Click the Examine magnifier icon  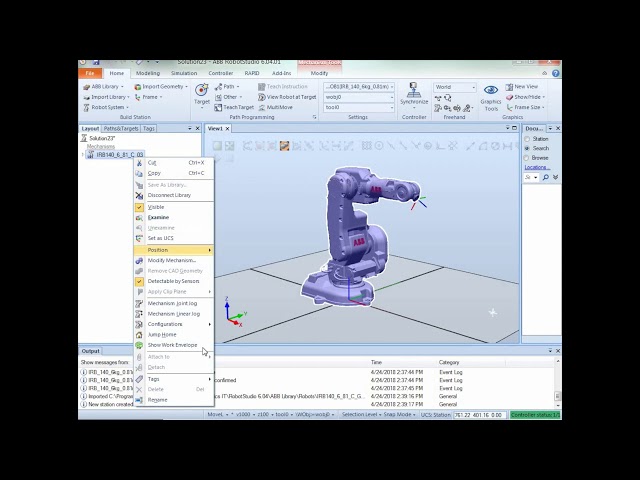pyautogui.click(x=139, y=218)
